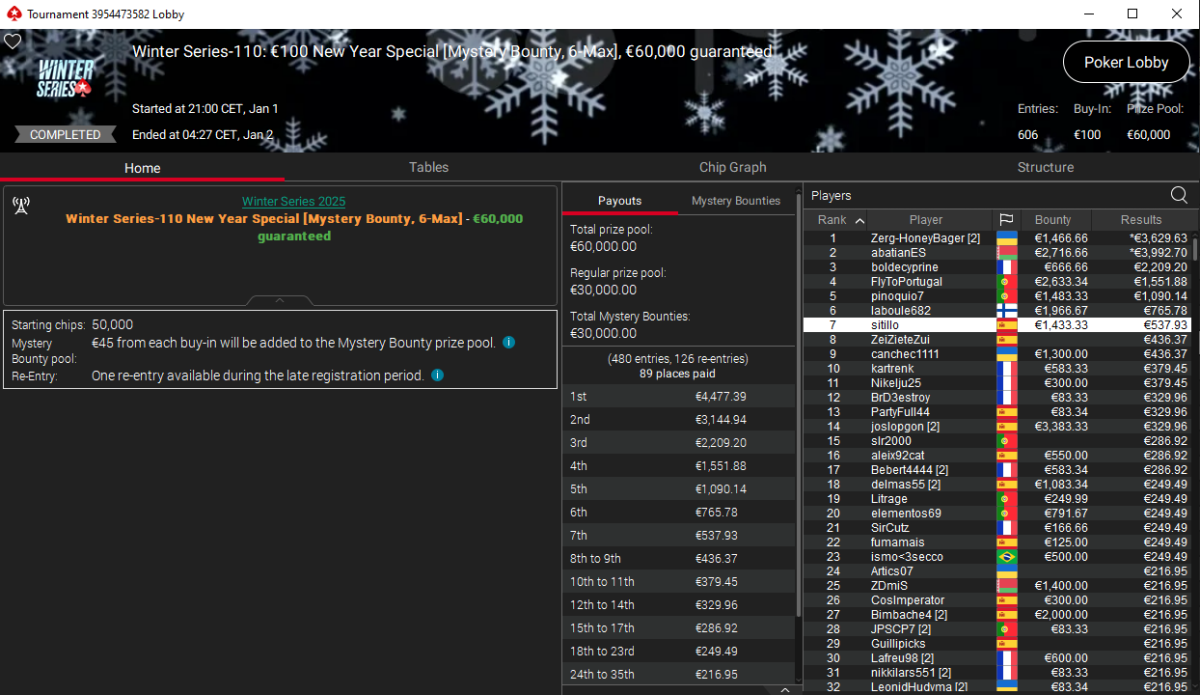Viewport: 1200px width, 695px height.
Task: Click info icon next to Re-Entry description
Action: coord(437,376)
